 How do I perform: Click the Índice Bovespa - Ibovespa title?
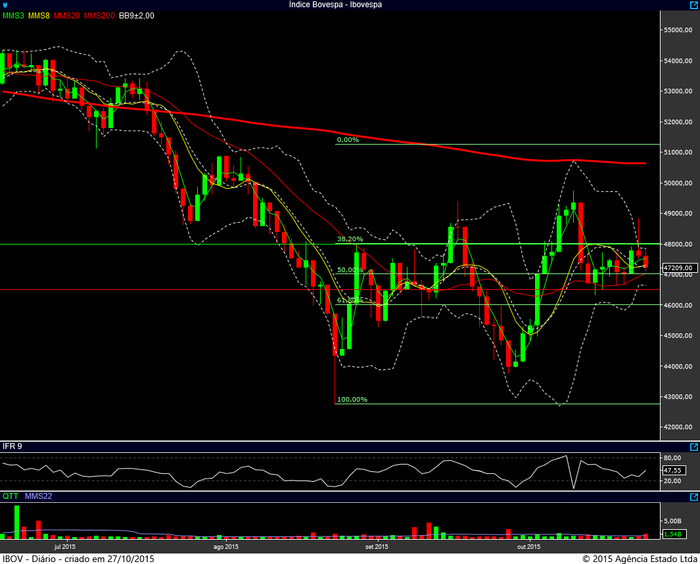[335, 4]
